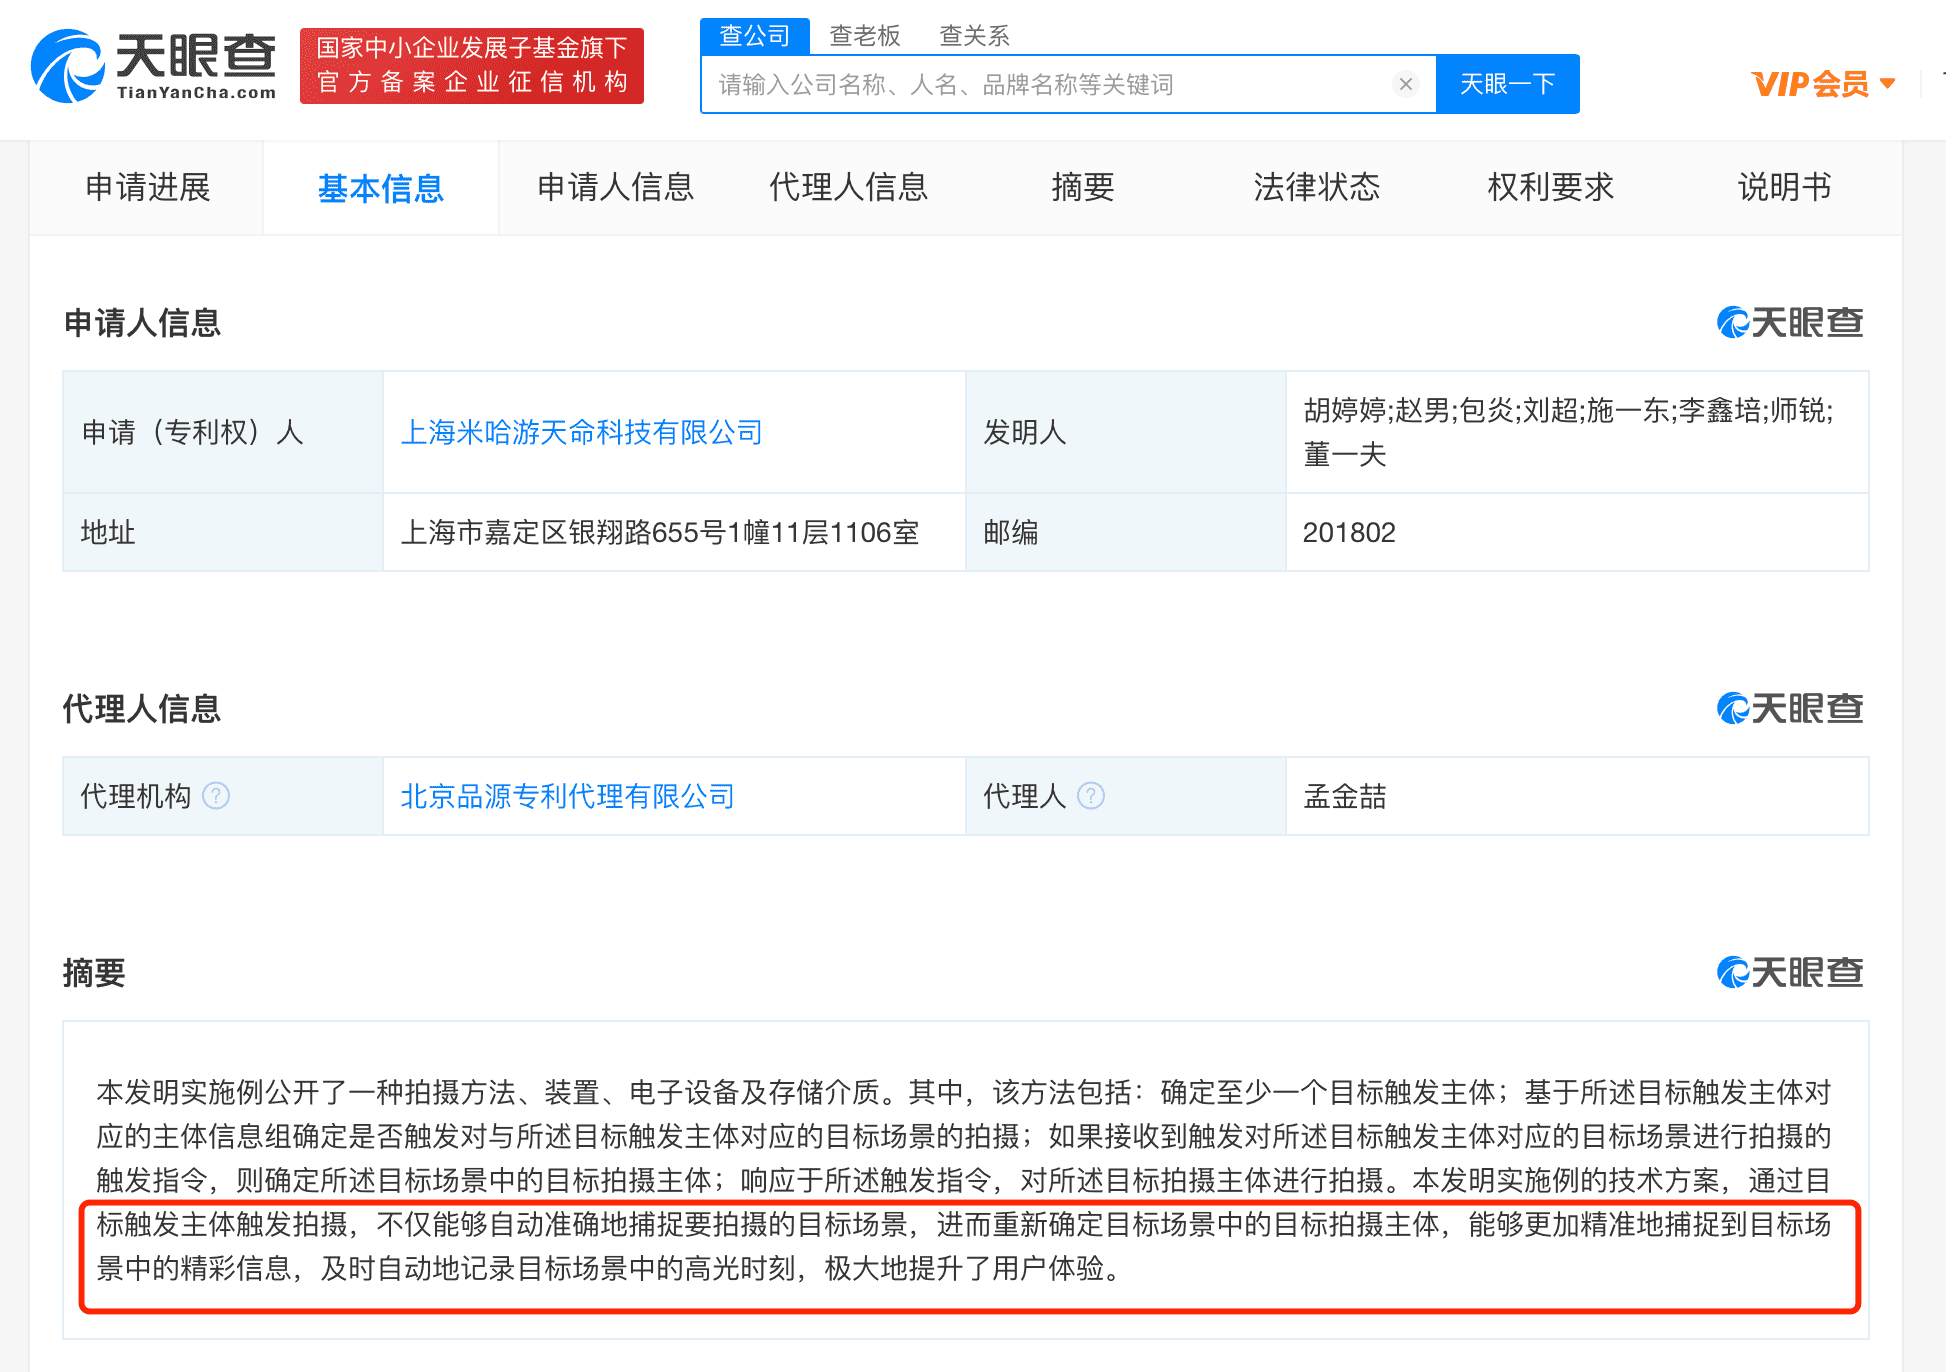
Task: Select the 权利要求 tab
Action: tap(1551, 187)
